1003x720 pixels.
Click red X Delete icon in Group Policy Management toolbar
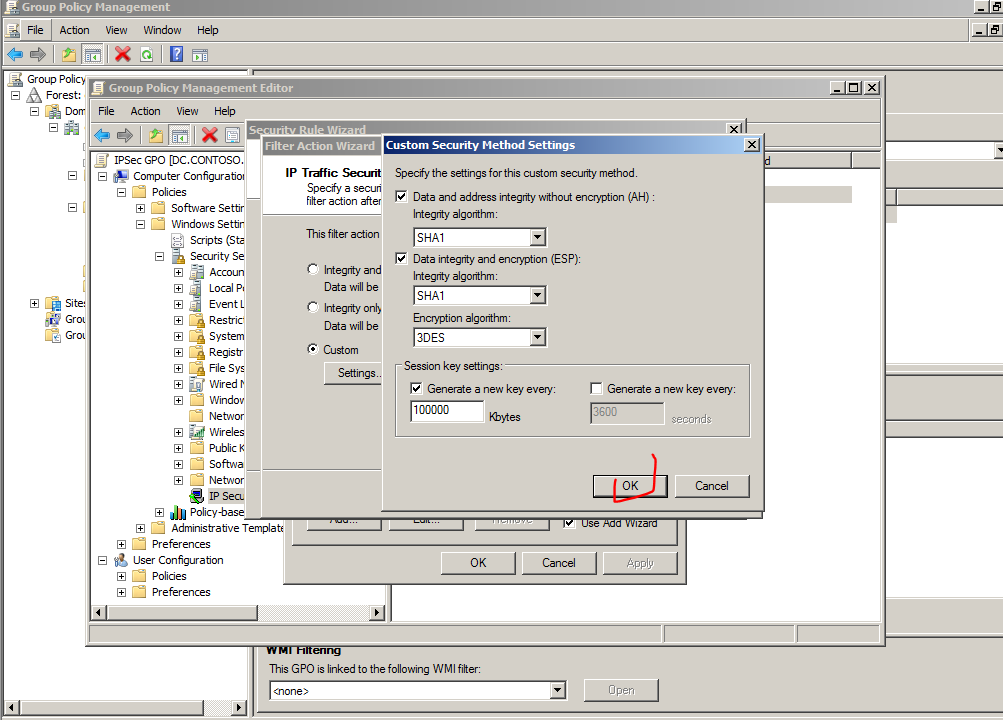coord(122,55)
